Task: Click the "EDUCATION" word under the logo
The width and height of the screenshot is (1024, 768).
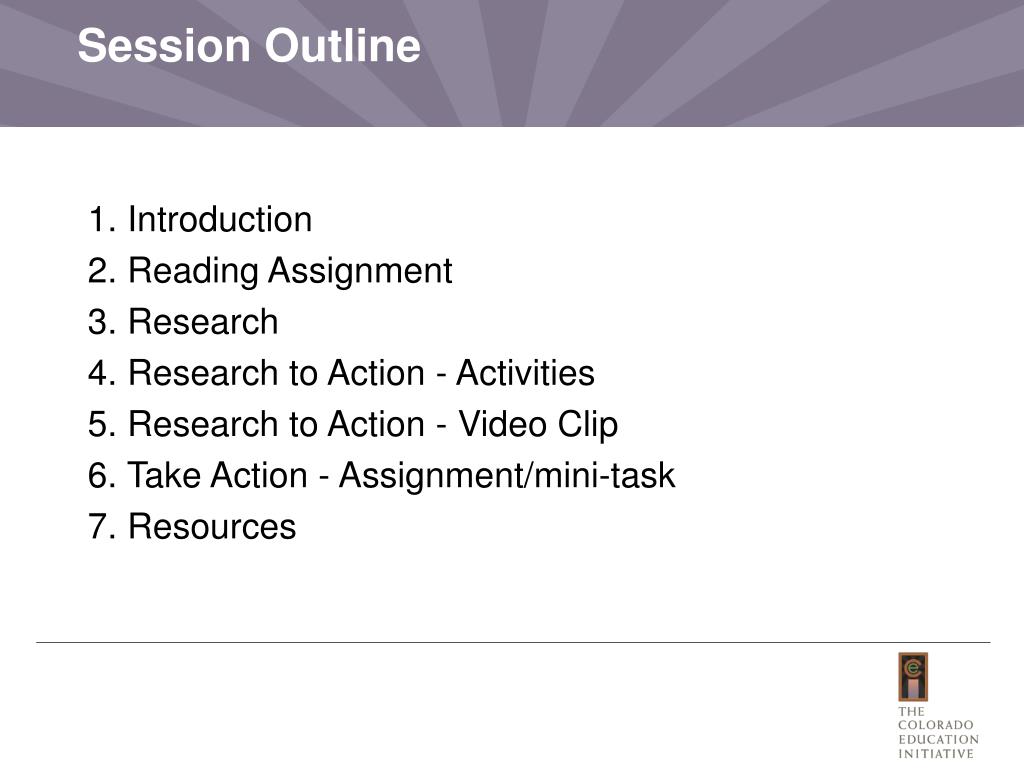Action: click(x=938, y=739)
